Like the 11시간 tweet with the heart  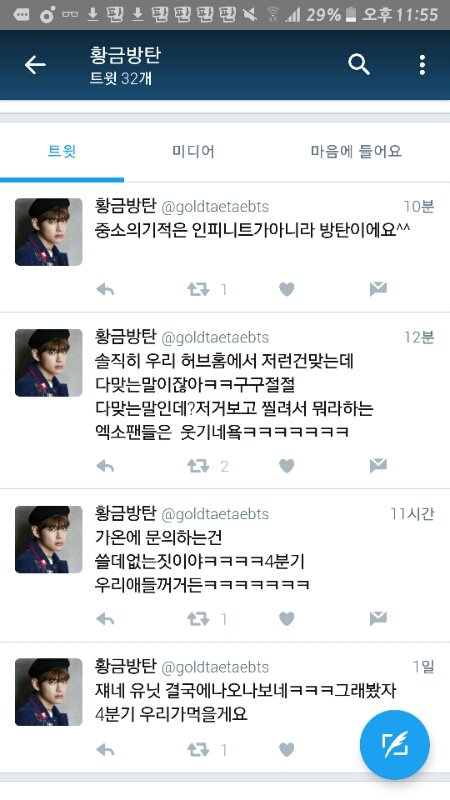287,619
